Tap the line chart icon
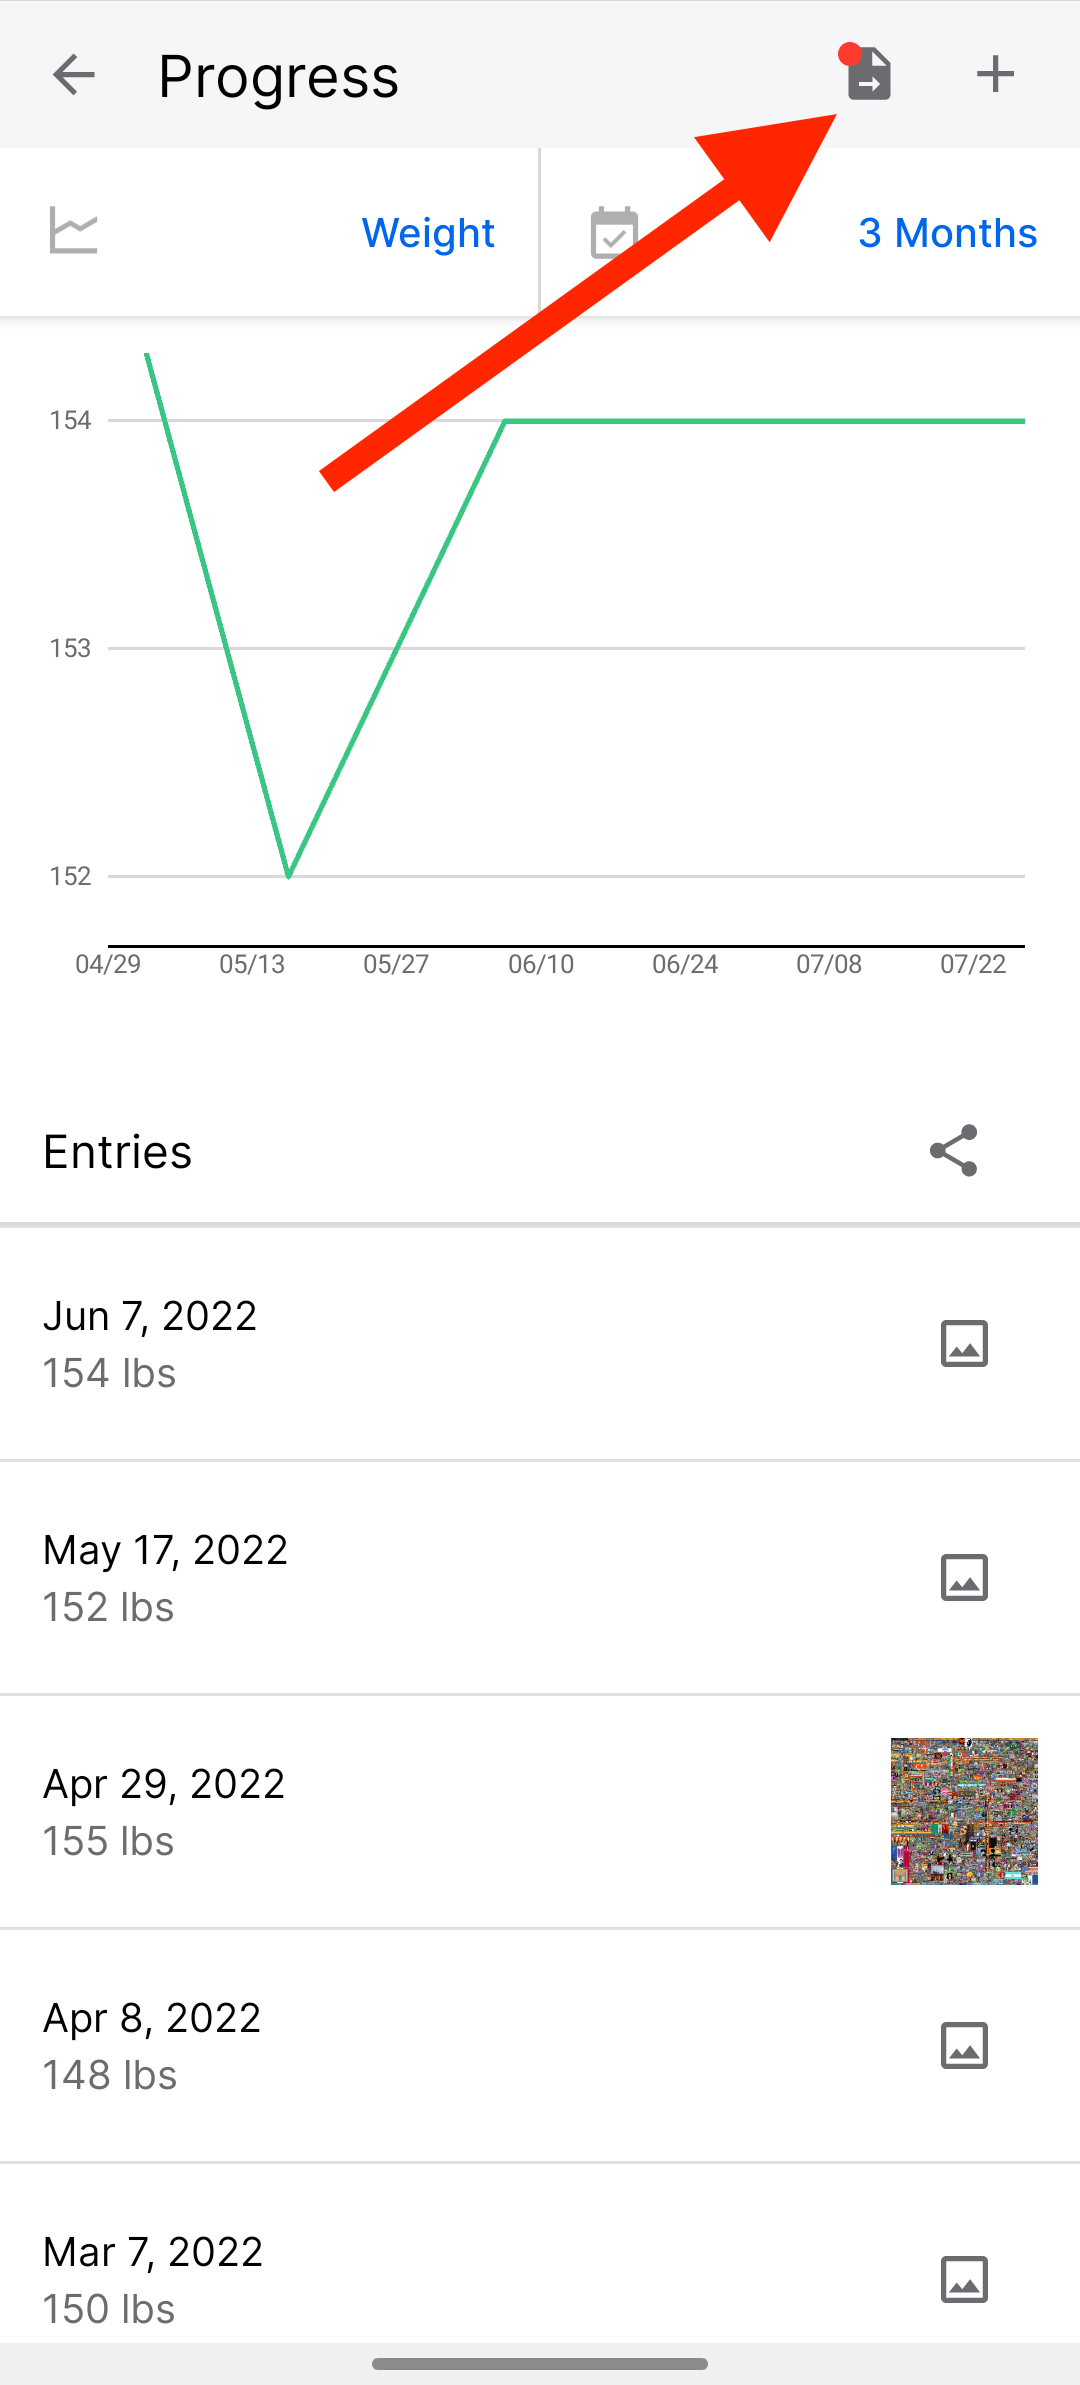Image resolution: width=1080 pixels, height=2385 pixels. coord(73,231)
